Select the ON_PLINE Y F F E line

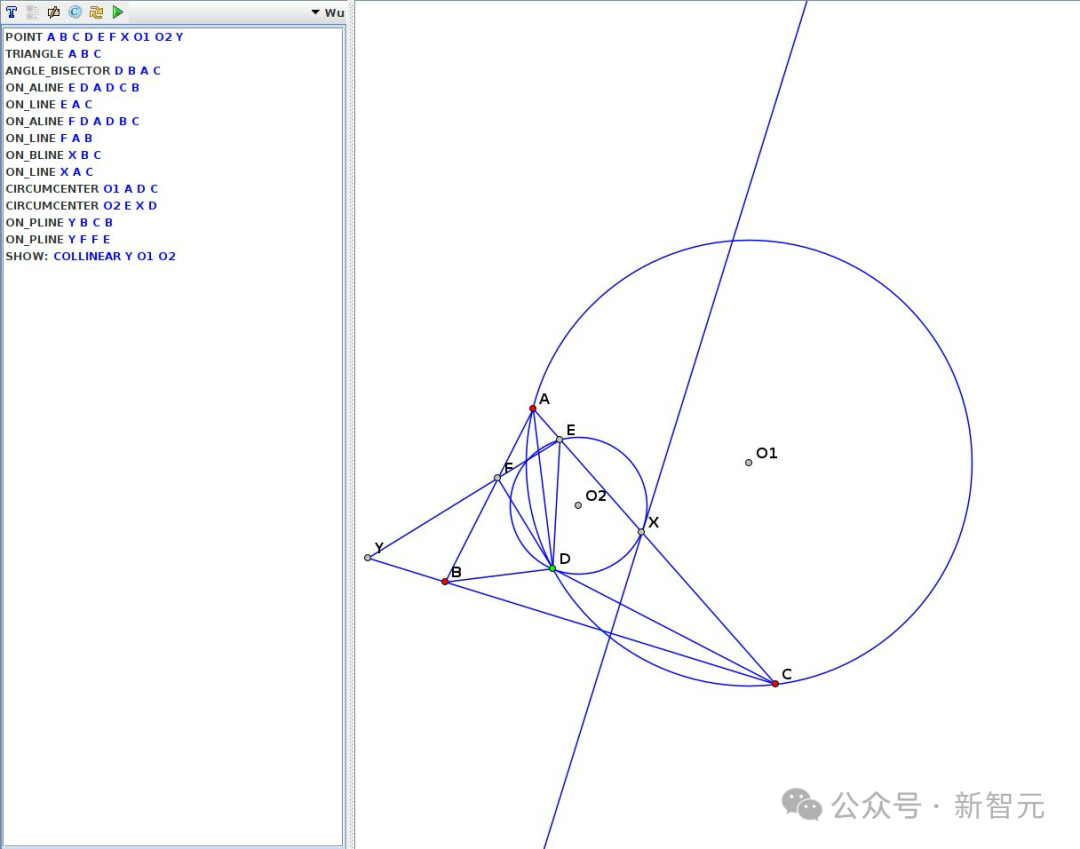(x=58, y=239)
